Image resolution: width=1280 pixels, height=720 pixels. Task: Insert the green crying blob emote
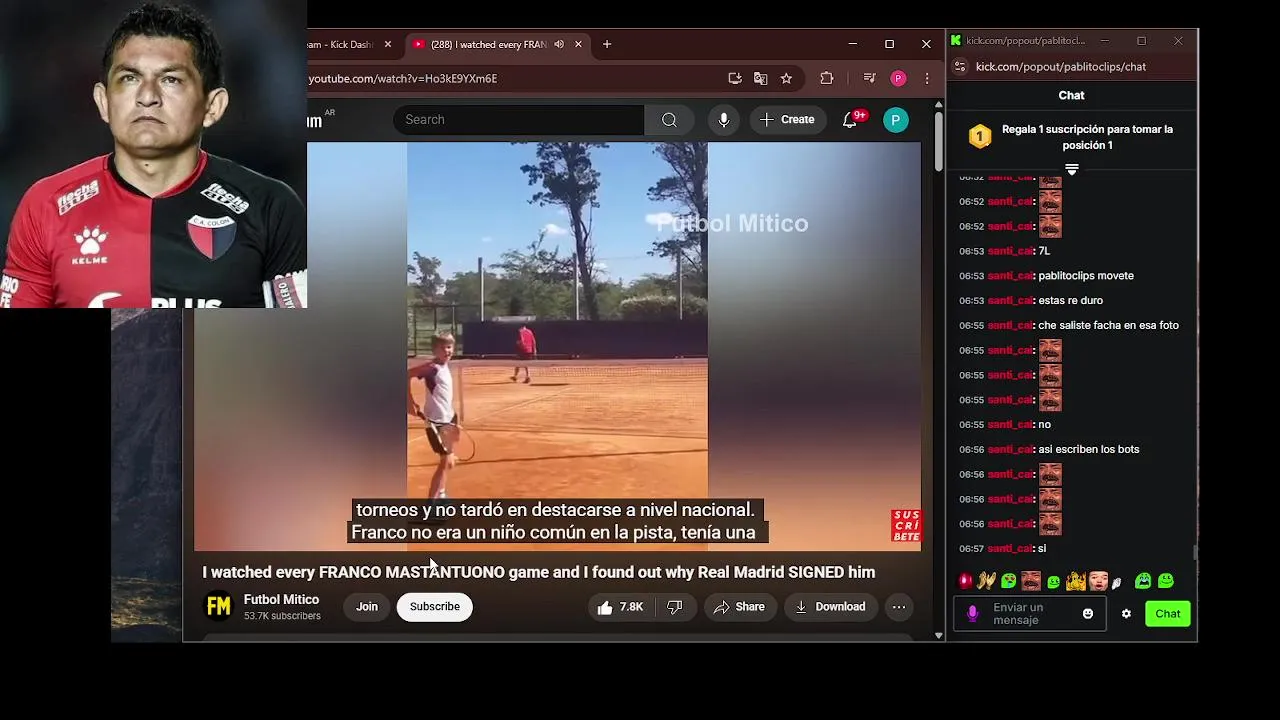(1143, 581)
